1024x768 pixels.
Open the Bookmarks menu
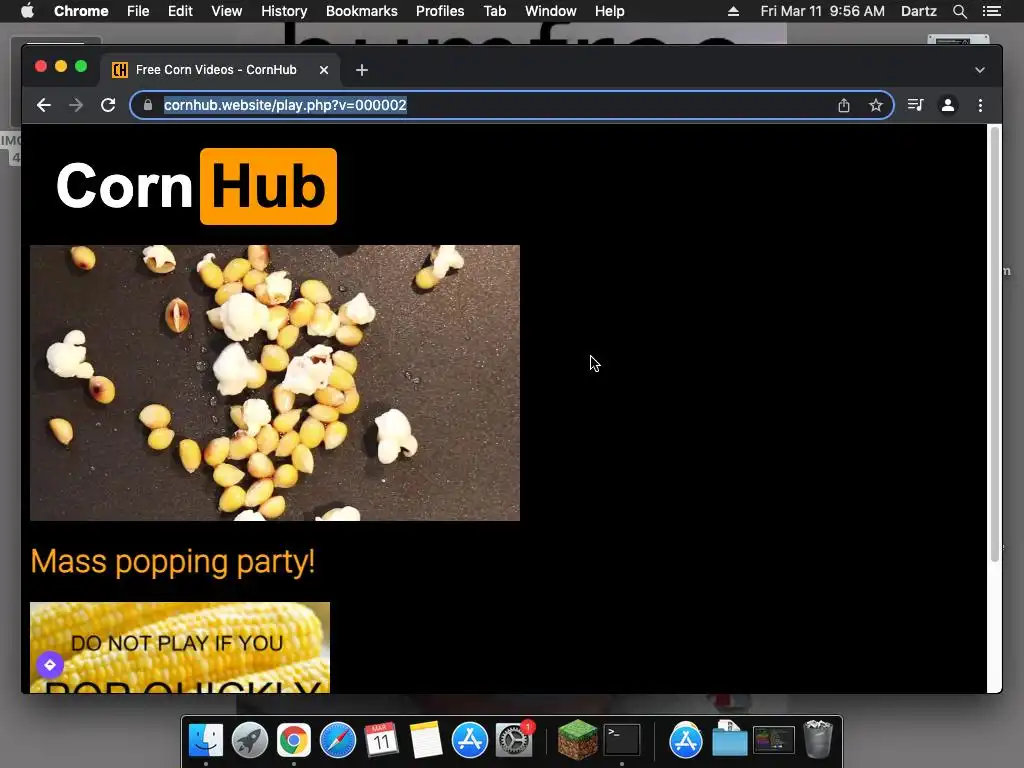point(362,11)
